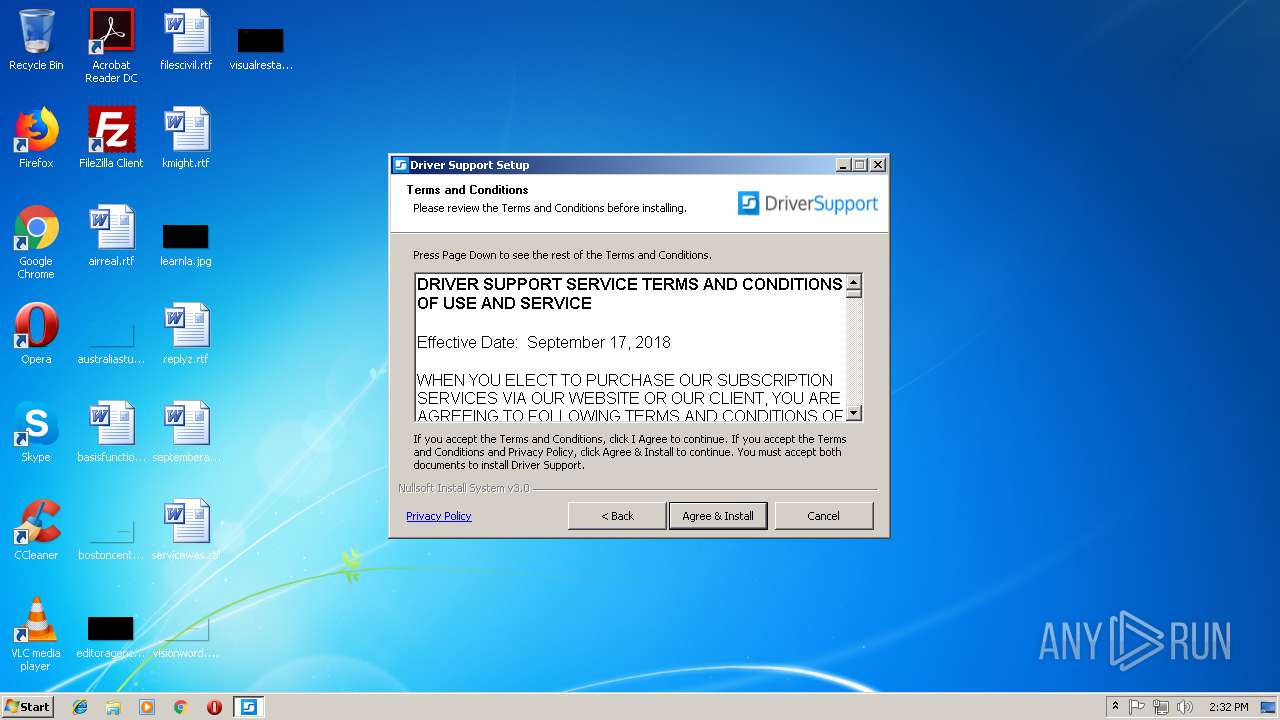Image resolution: width=1280 pixels, height=720 pixels.
Task: Click the Show desktop button
Action: [x=1270, y=707]
